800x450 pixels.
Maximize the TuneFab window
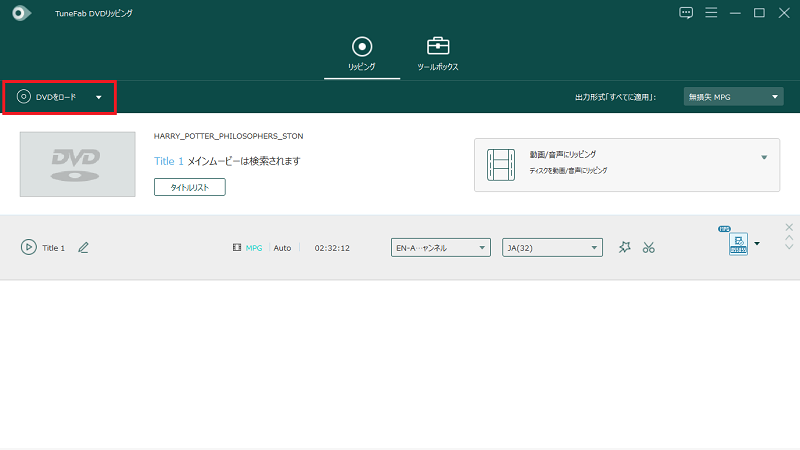coord(759,13)
